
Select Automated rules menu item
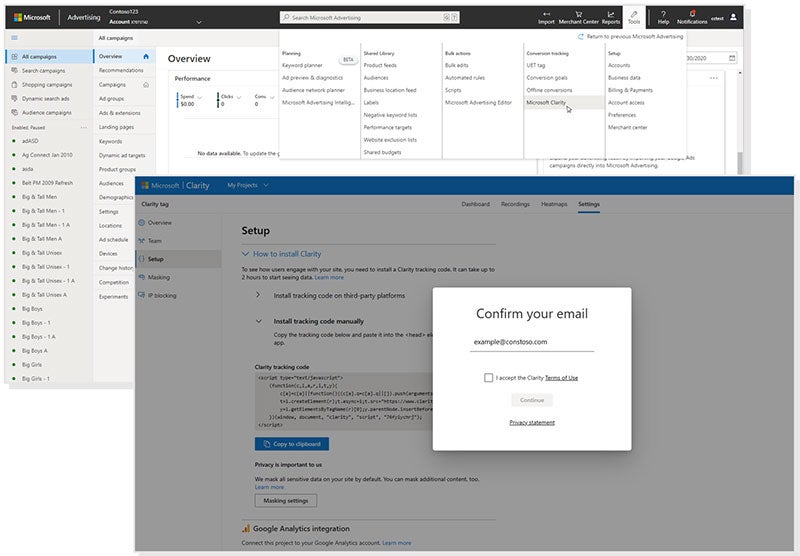click(x=465, y=78)
